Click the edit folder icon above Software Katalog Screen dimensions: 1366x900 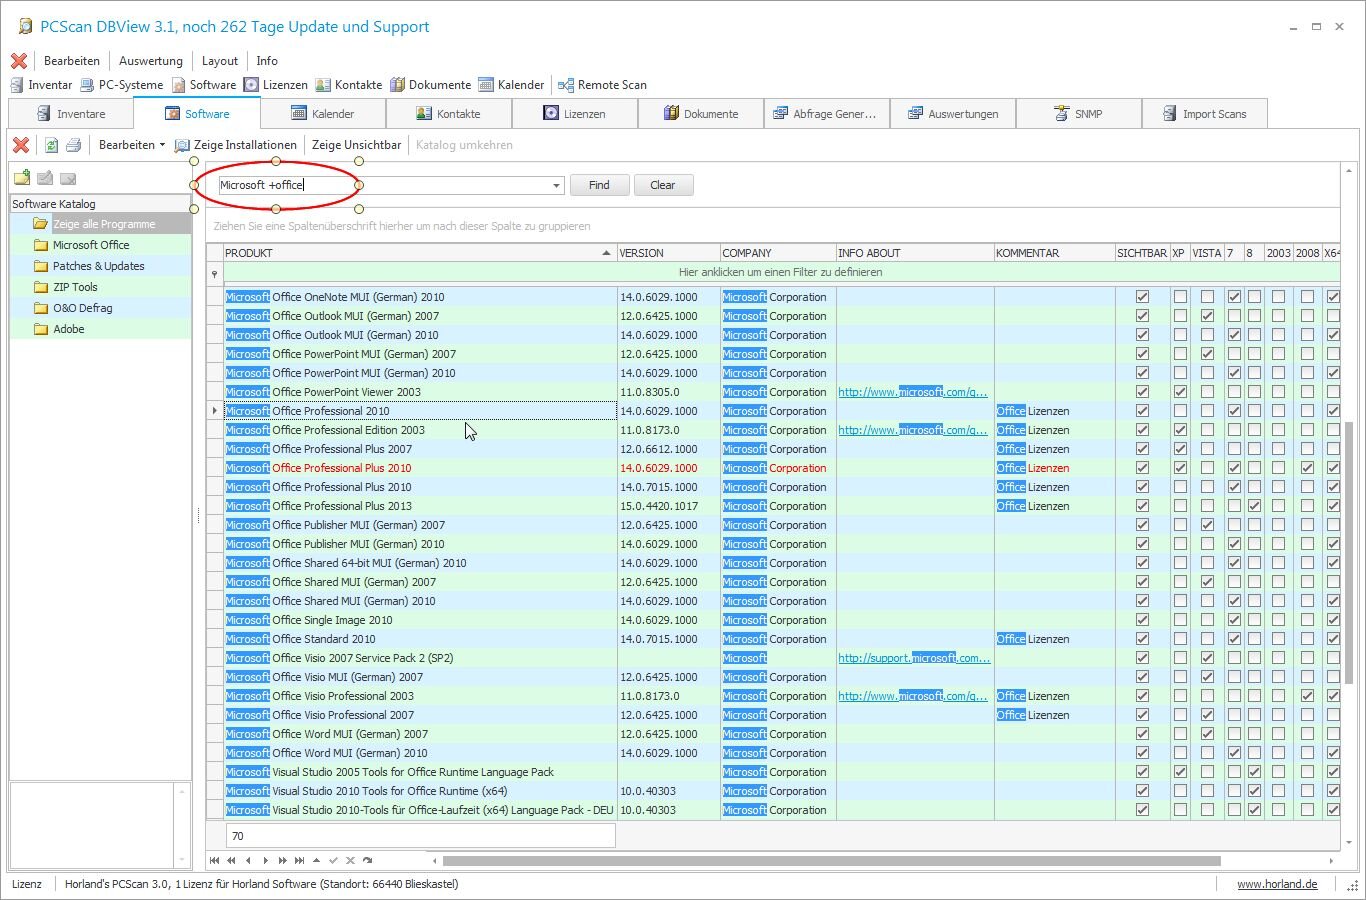point(45,178)
